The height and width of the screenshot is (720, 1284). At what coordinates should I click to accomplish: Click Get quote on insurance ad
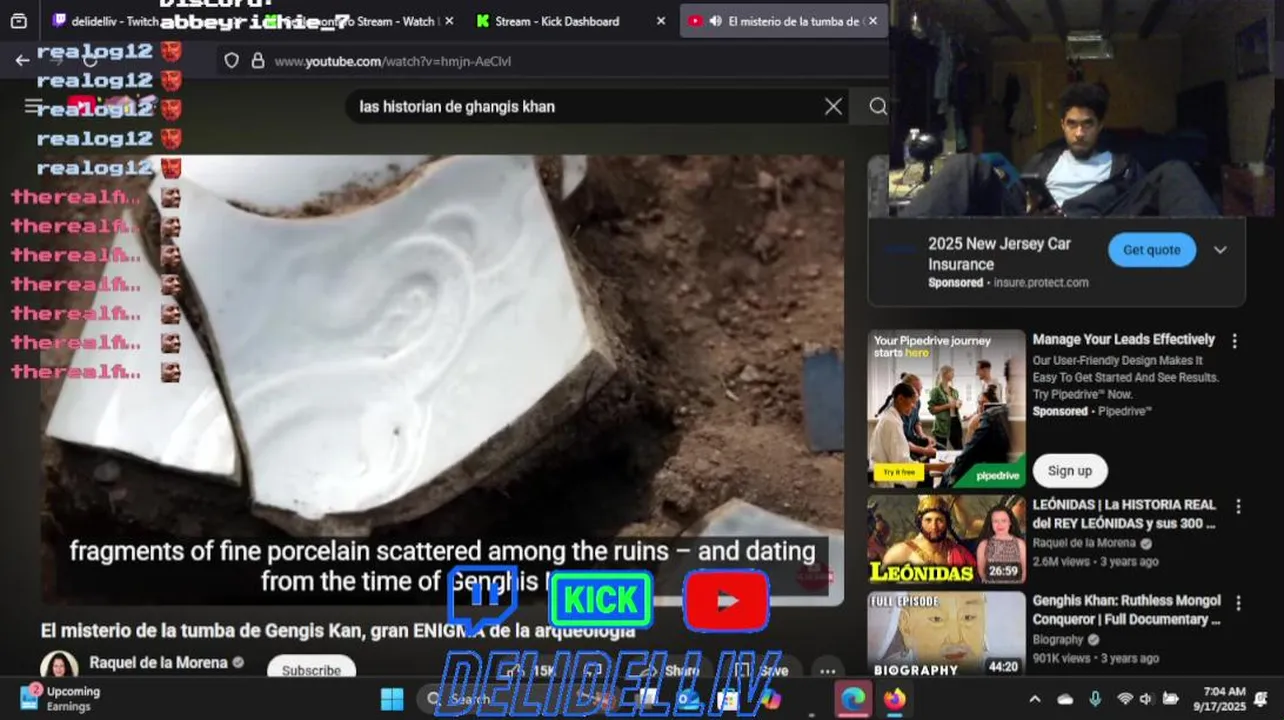1152,250
